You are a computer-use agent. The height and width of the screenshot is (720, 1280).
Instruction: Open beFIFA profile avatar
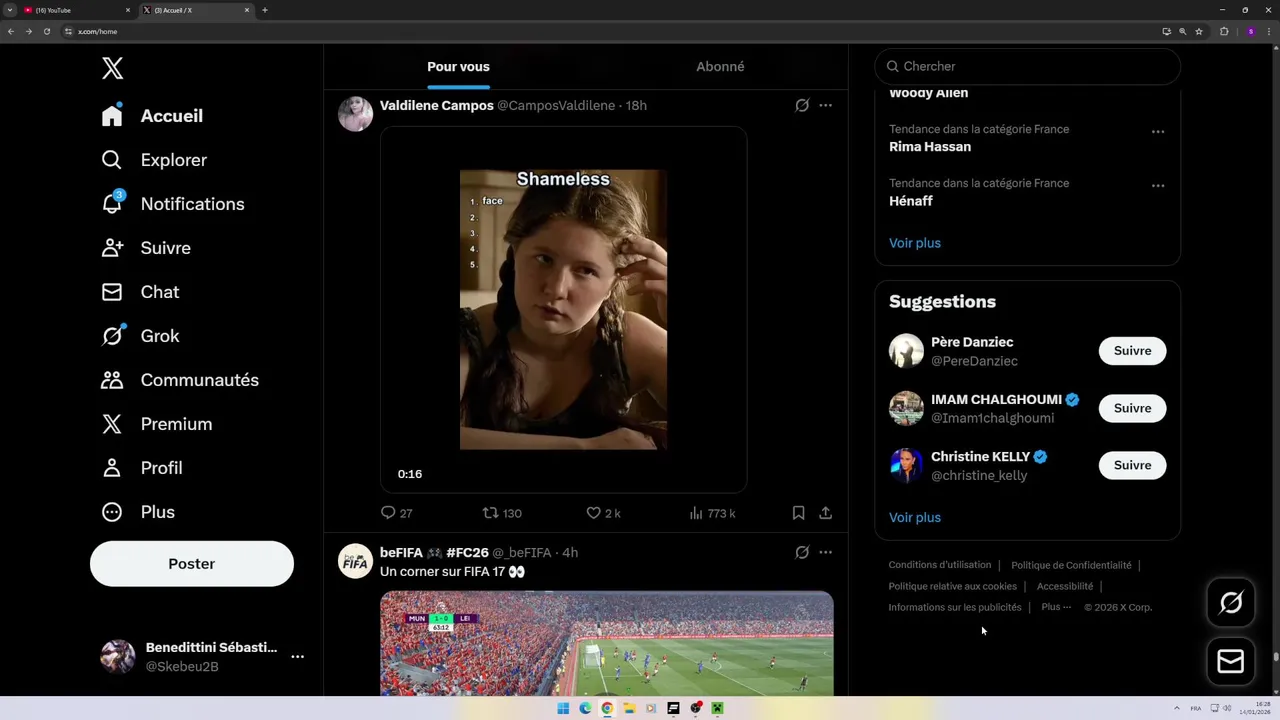(x=355, y=561)
